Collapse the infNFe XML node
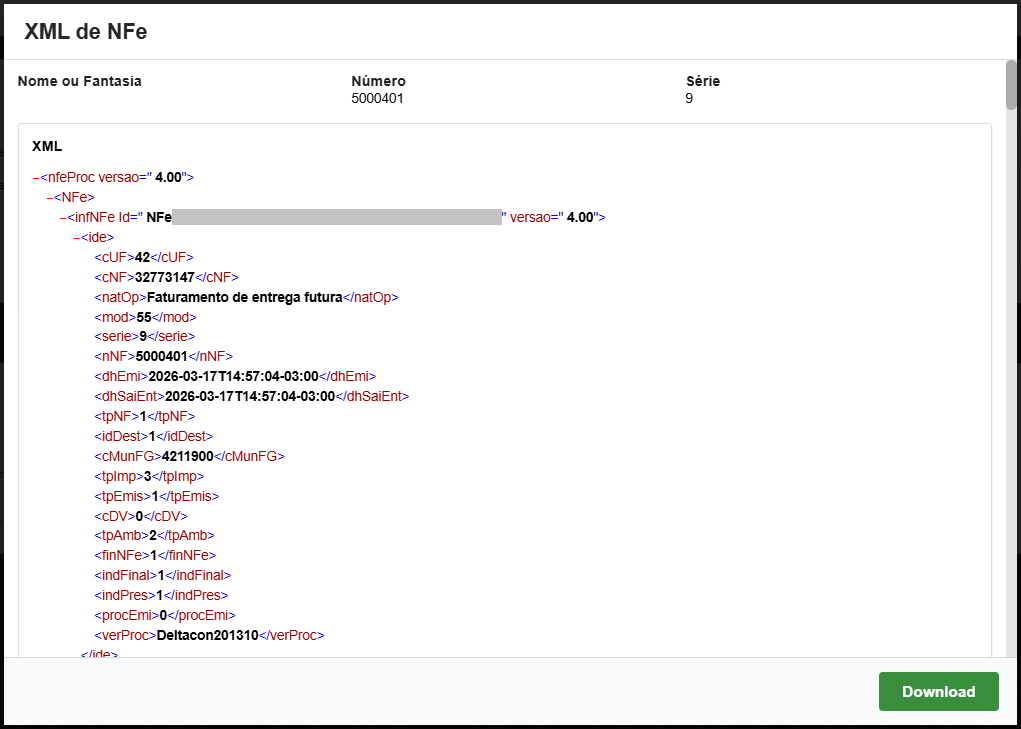Screen dimensions: 1021x729 click(x=63, y=217)
